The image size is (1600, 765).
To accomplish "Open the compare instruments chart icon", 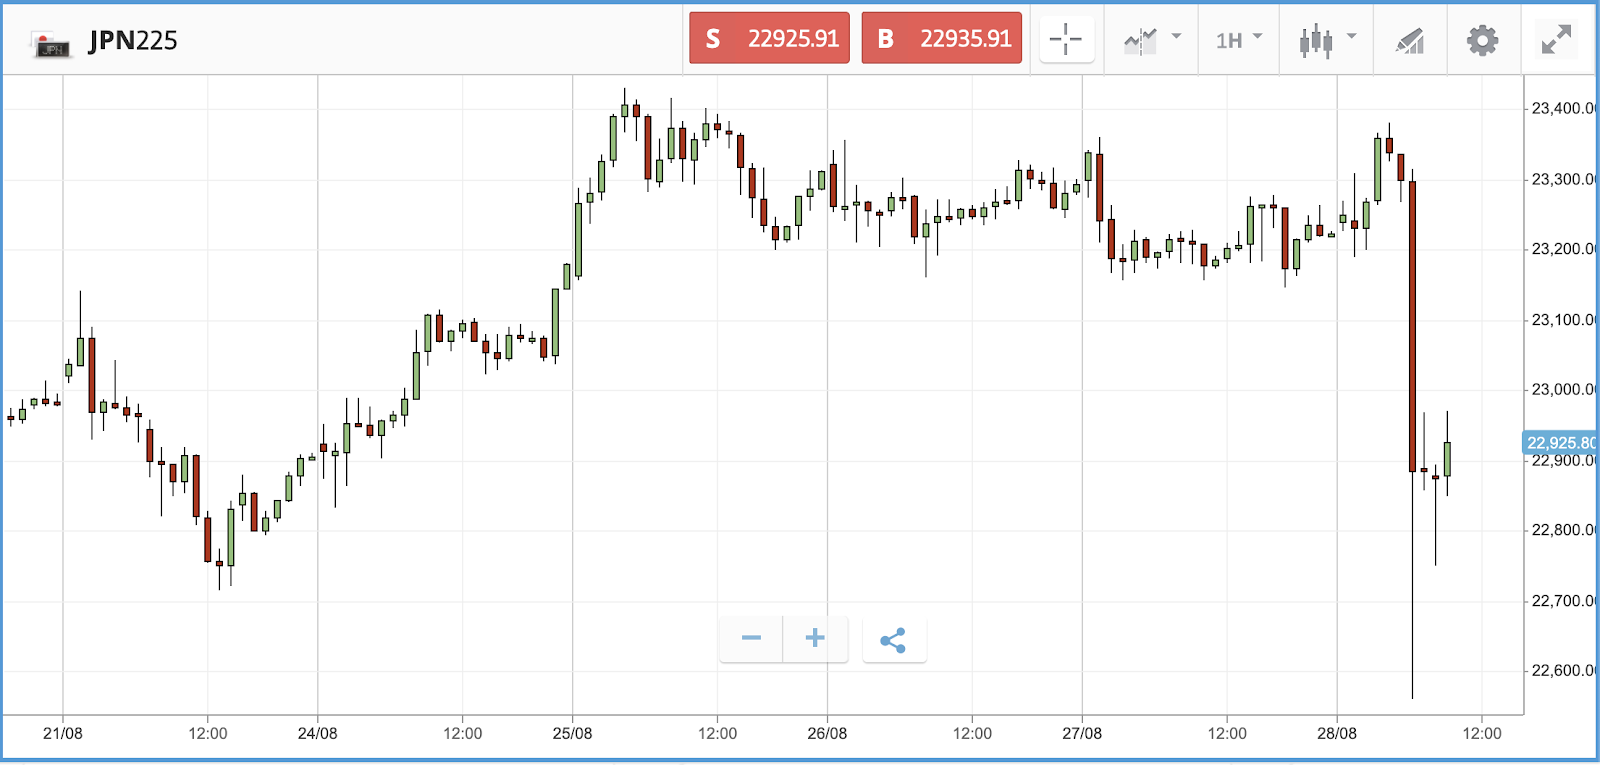I will [x=1140, y=41].
